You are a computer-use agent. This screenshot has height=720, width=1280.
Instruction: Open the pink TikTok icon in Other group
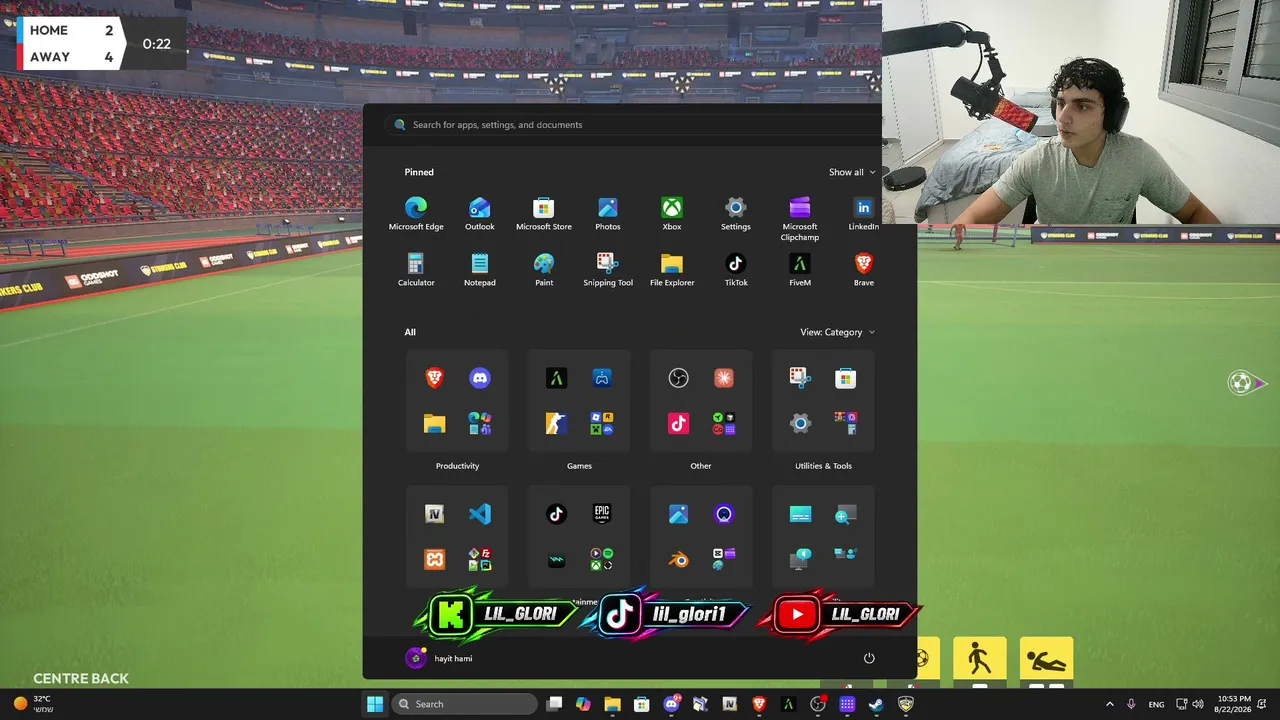[678, 423]
